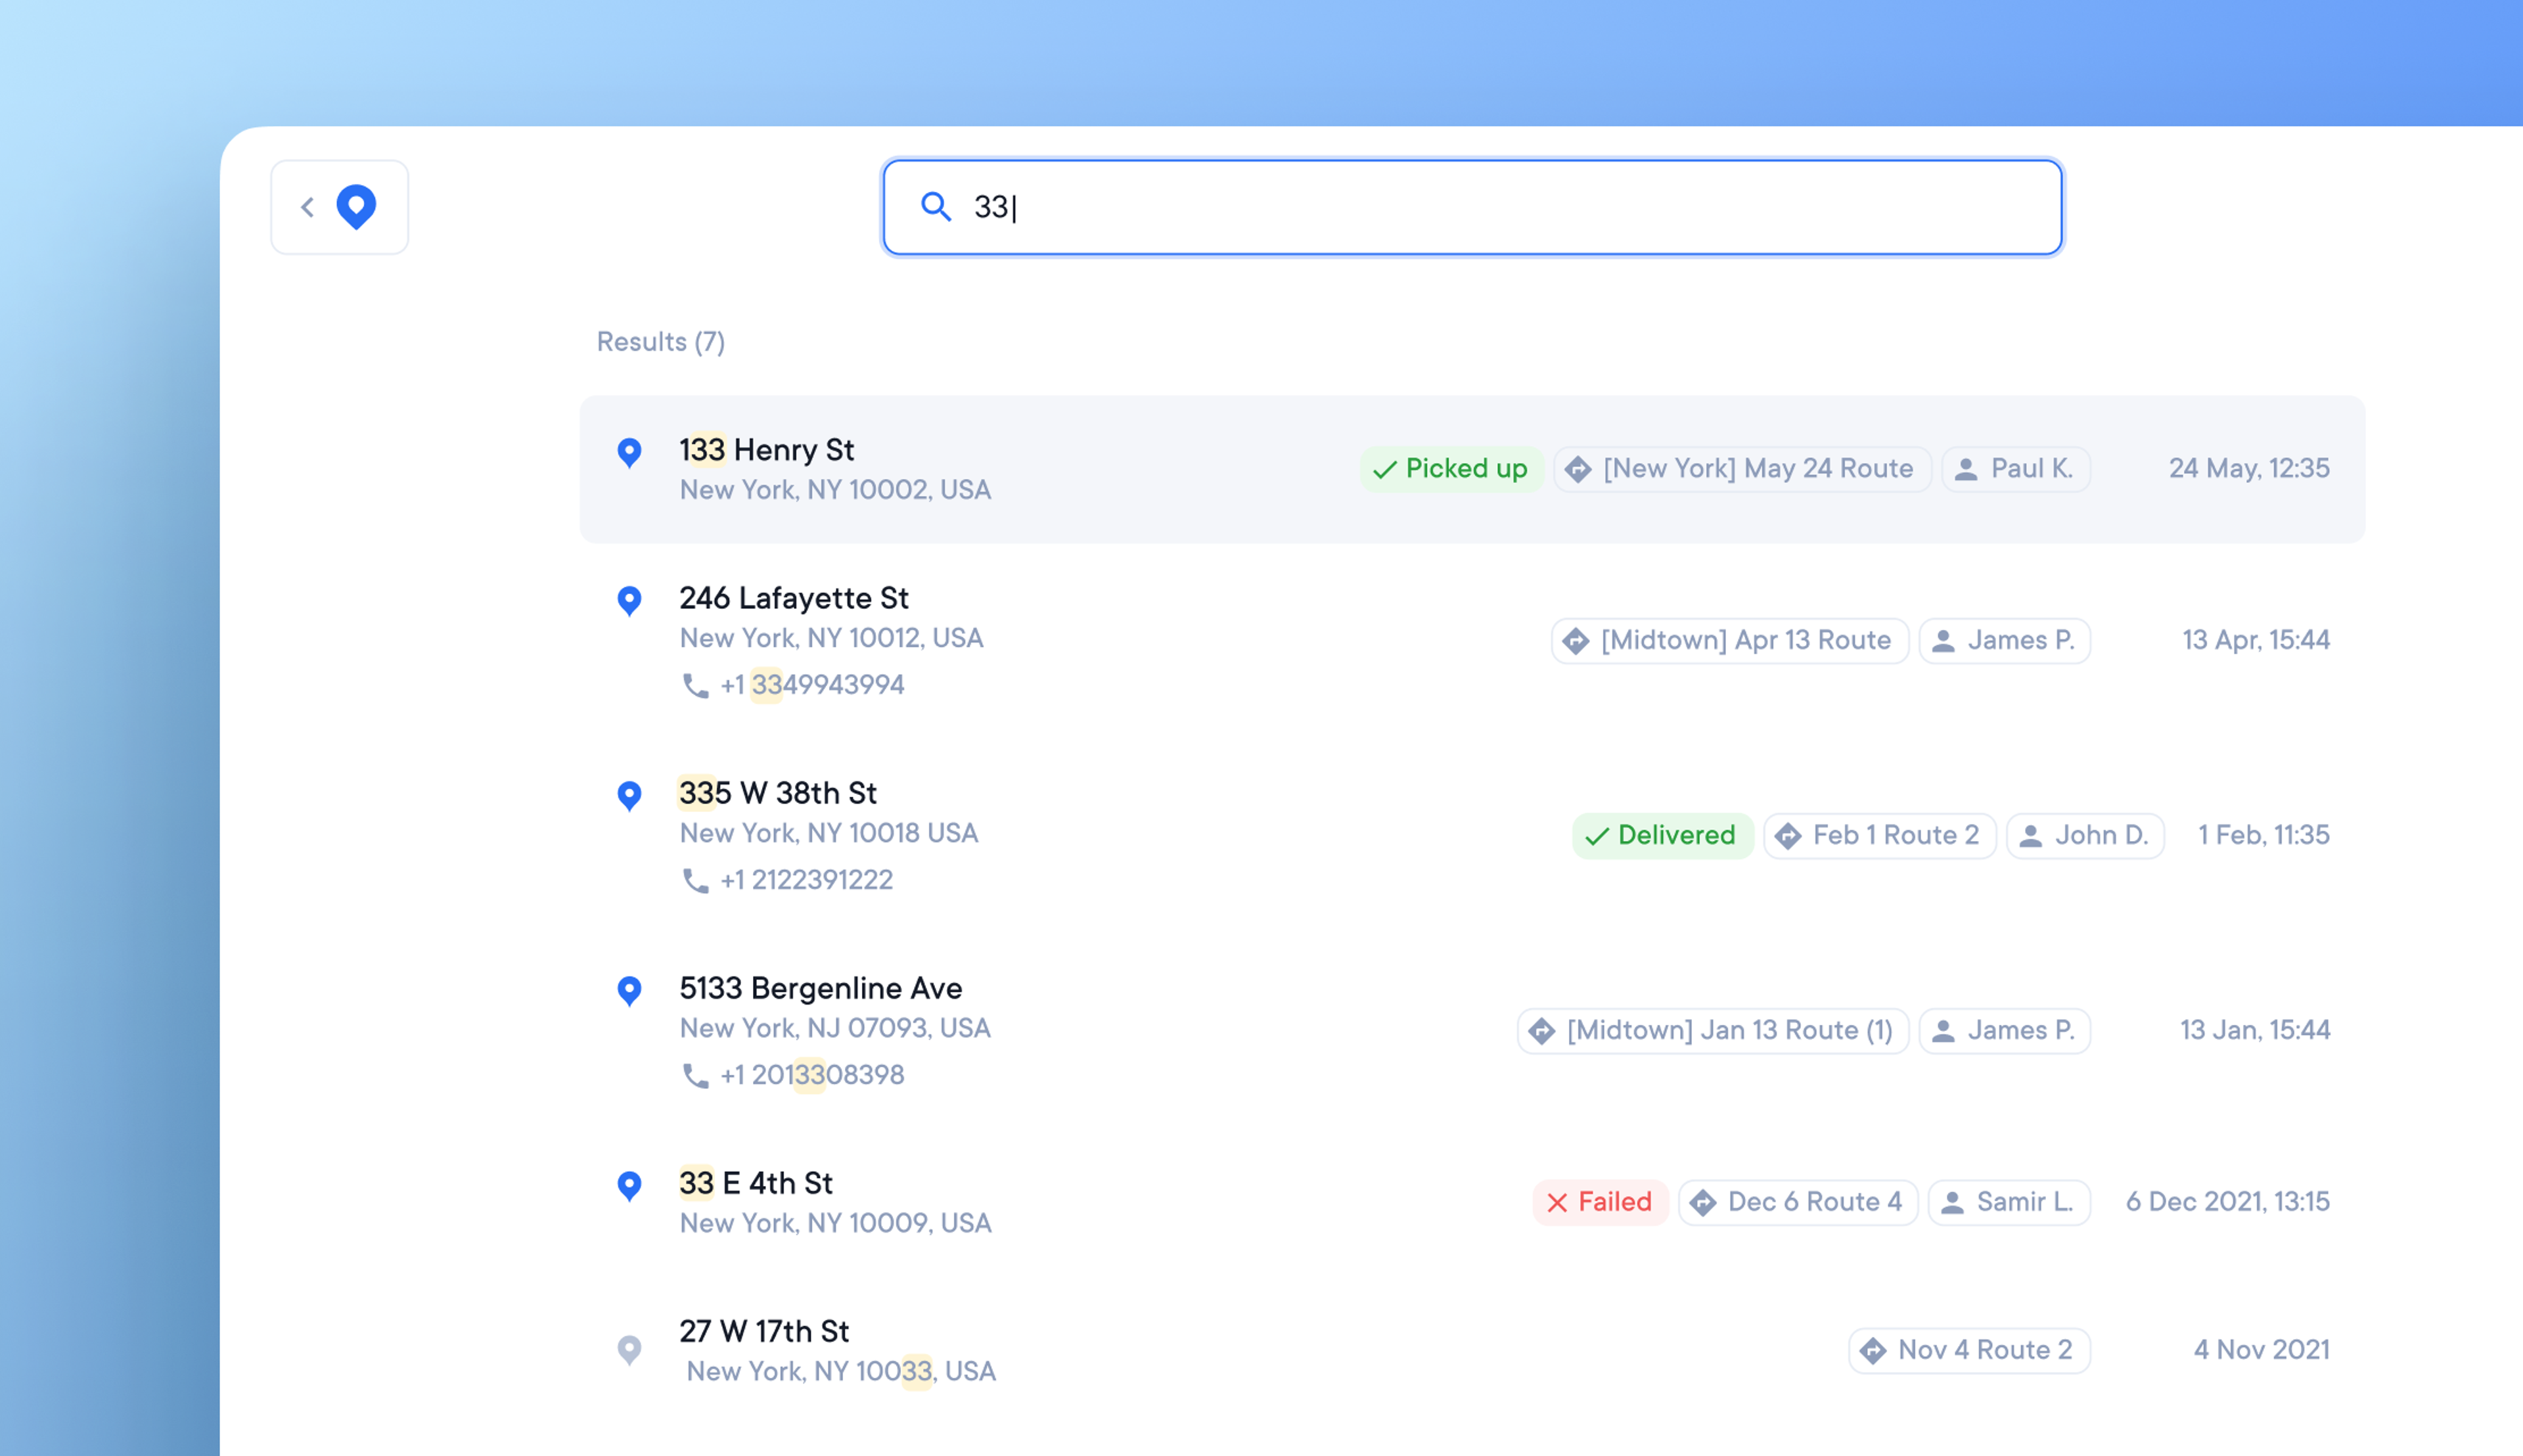2523x1456 pixels.
Task: Click phone number +1 2013308398
Action: (812, 1075)
